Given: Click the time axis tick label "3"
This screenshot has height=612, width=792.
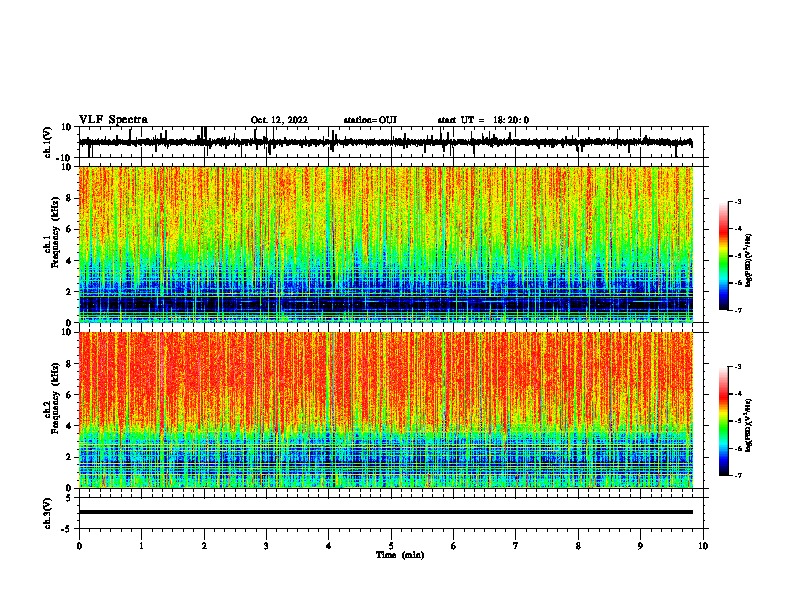Looking at the screenshot, I should point(266,546).
